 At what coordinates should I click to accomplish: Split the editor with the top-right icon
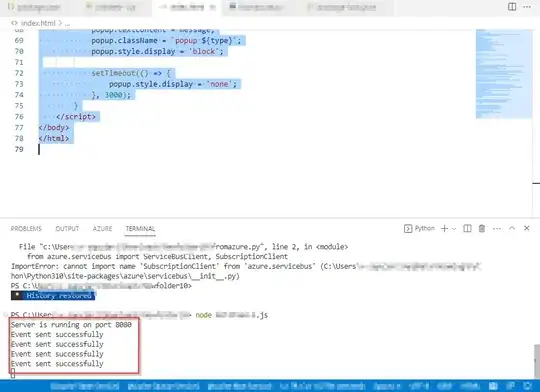(512, 7)
